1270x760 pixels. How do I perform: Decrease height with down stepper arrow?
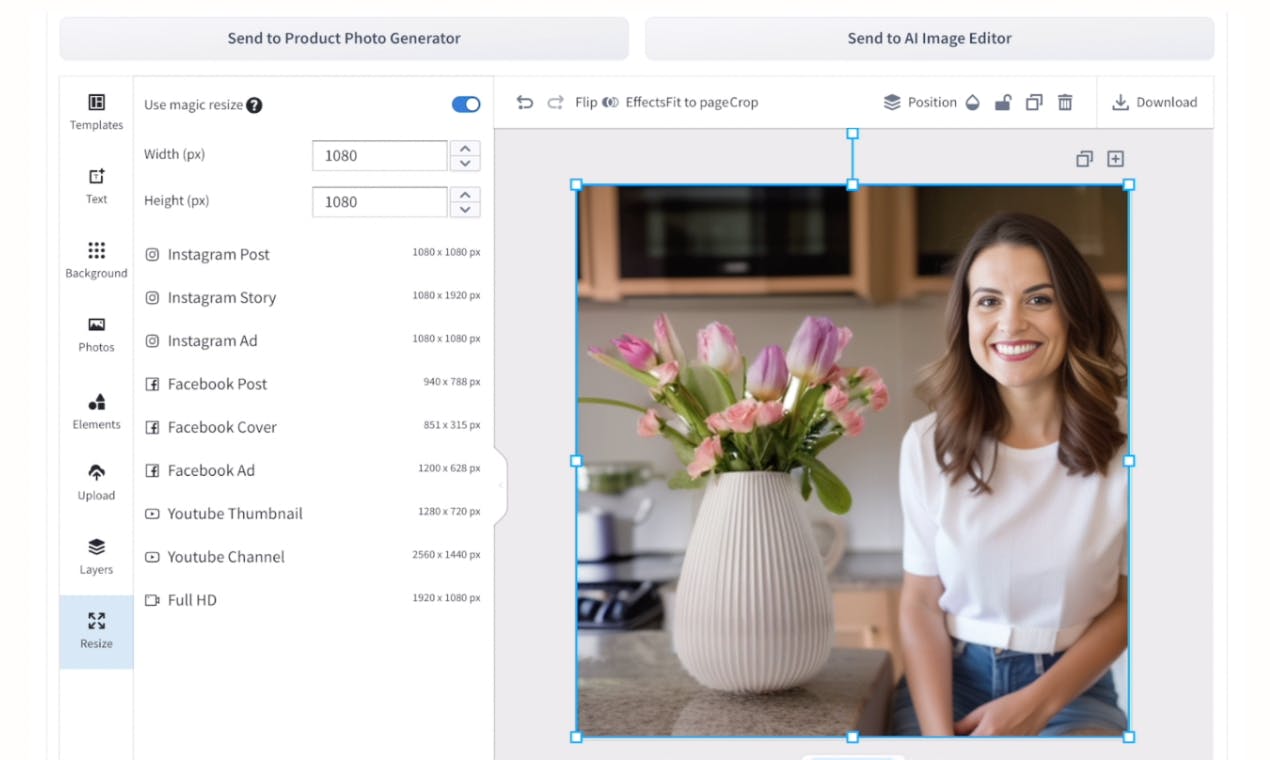[x=465, y=209]
